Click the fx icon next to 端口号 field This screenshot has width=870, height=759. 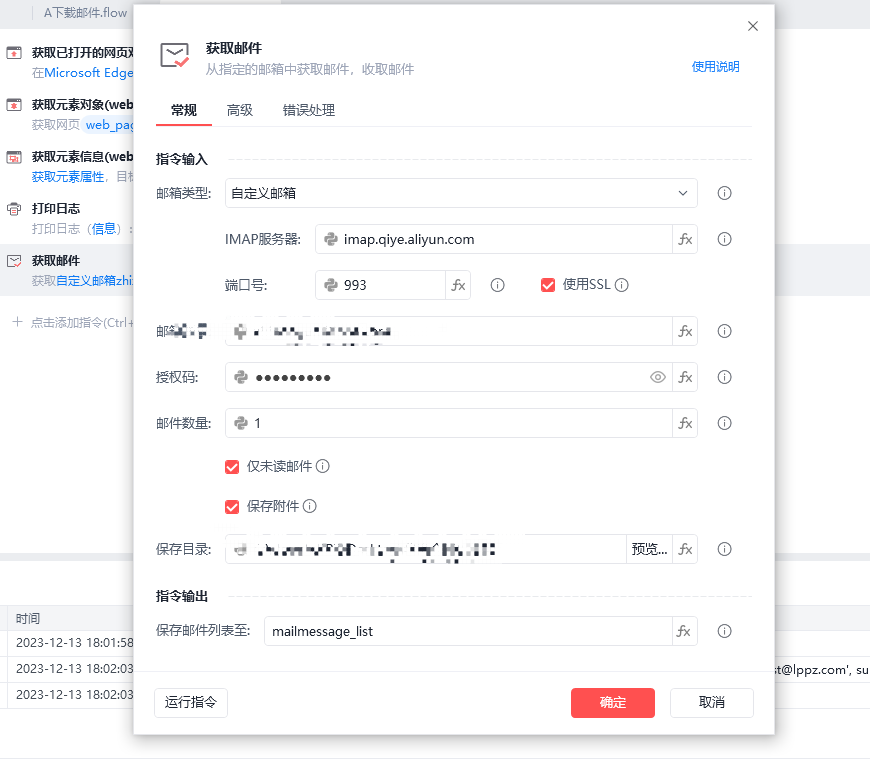pyautogui.click(x=458, y=285)
